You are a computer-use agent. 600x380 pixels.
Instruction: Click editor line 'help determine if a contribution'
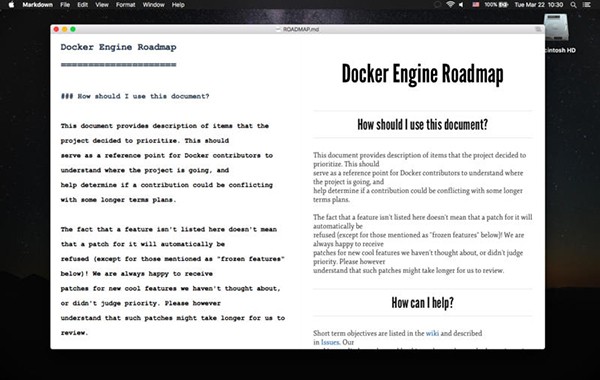[x=166, y=185]
